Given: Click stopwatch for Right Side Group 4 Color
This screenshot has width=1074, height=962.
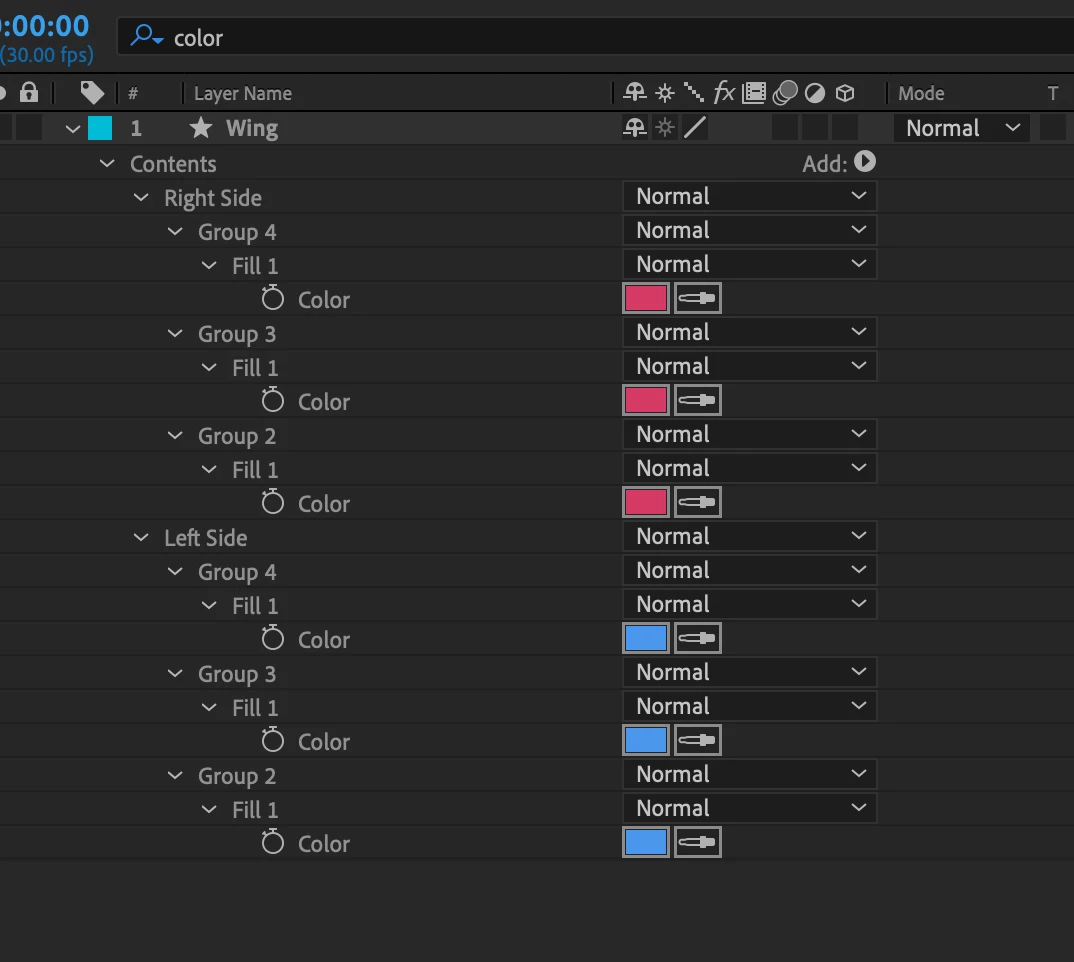Looking at the screenshot, I should pos(273,298).
